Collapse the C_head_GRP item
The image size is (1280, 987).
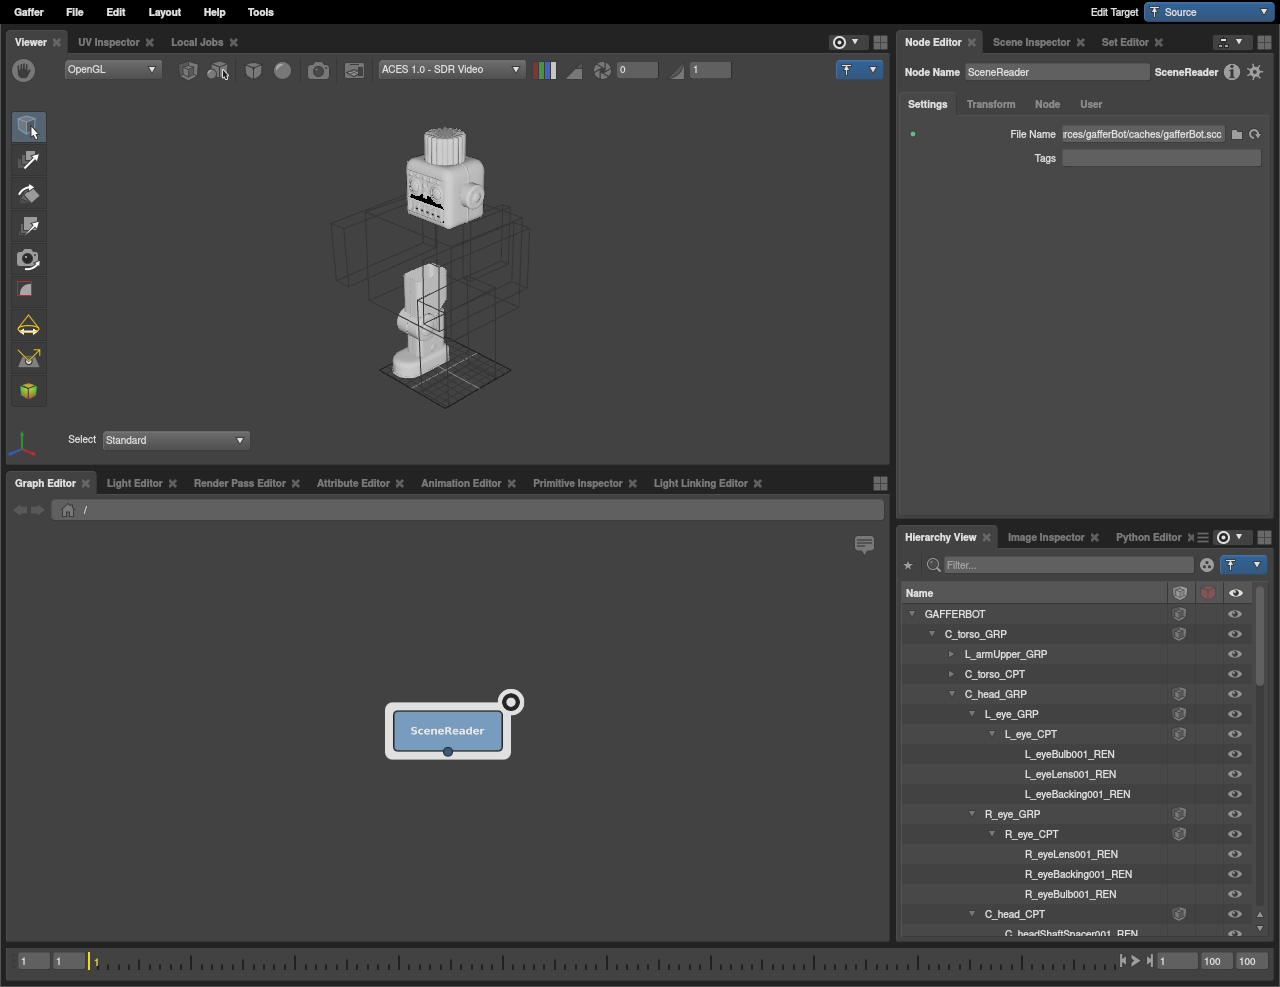[x=952, y=694]
